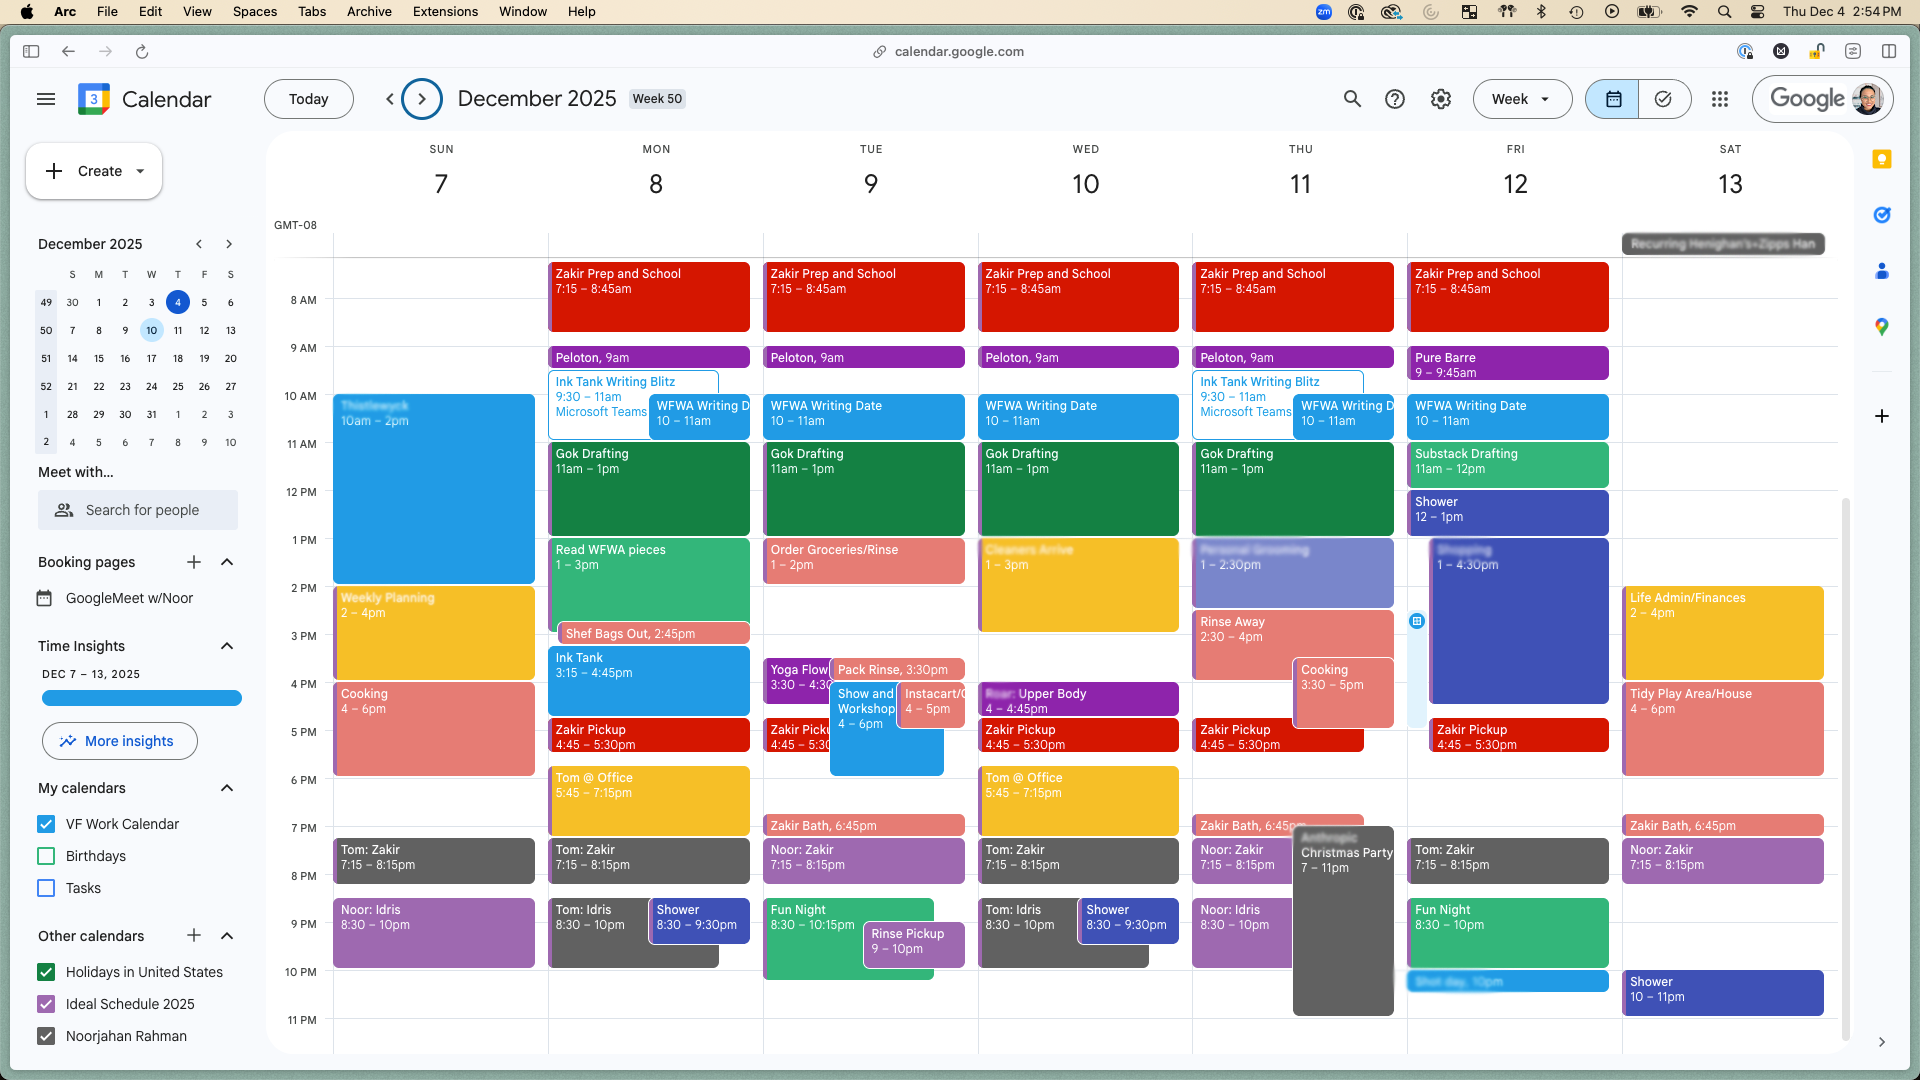Viewport: 1920px width, 1080px height.
Task: Click the Search for people field
Action: tap(140, 510)
